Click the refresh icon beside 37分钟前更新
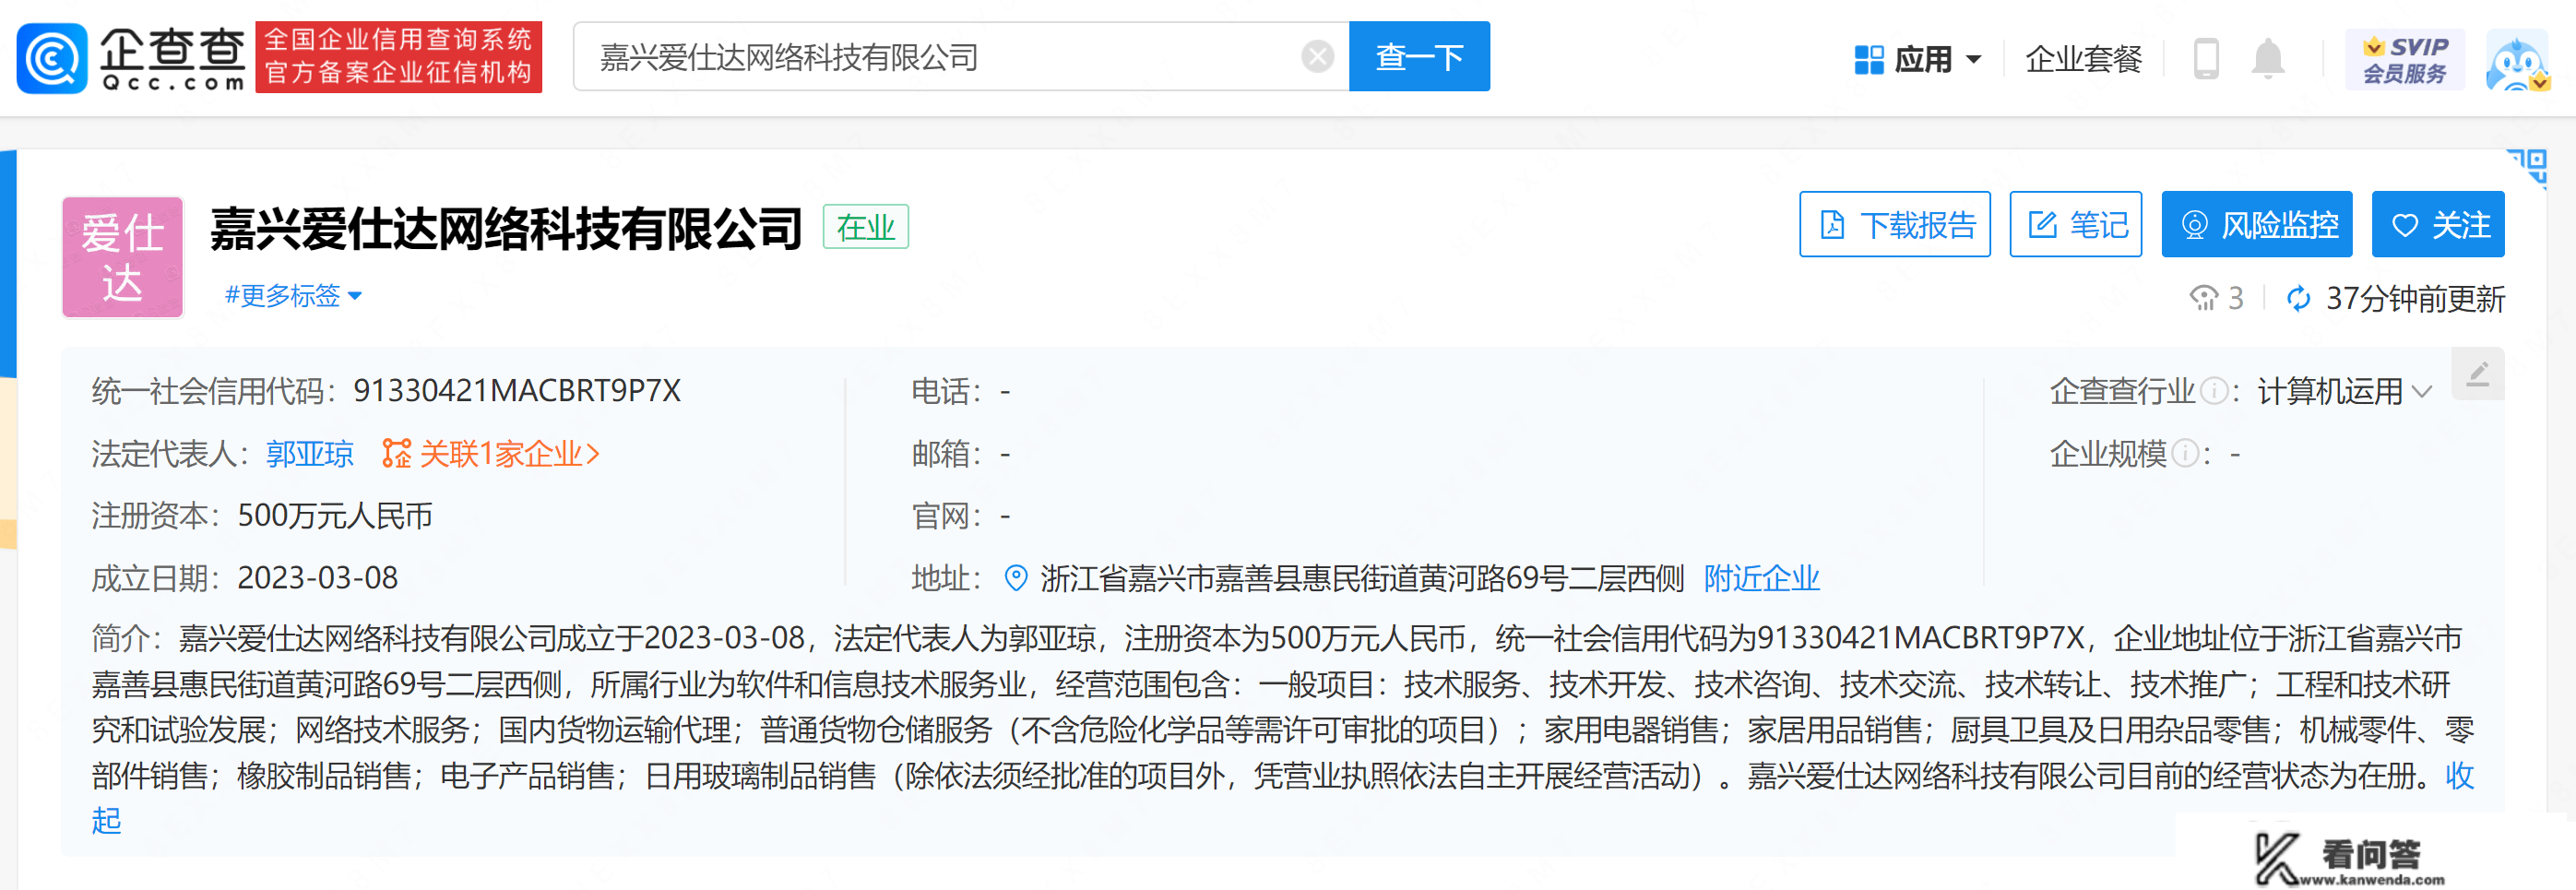This screenshot has height=890, width=2576. pyautogui.click(x=2299, y=298)
